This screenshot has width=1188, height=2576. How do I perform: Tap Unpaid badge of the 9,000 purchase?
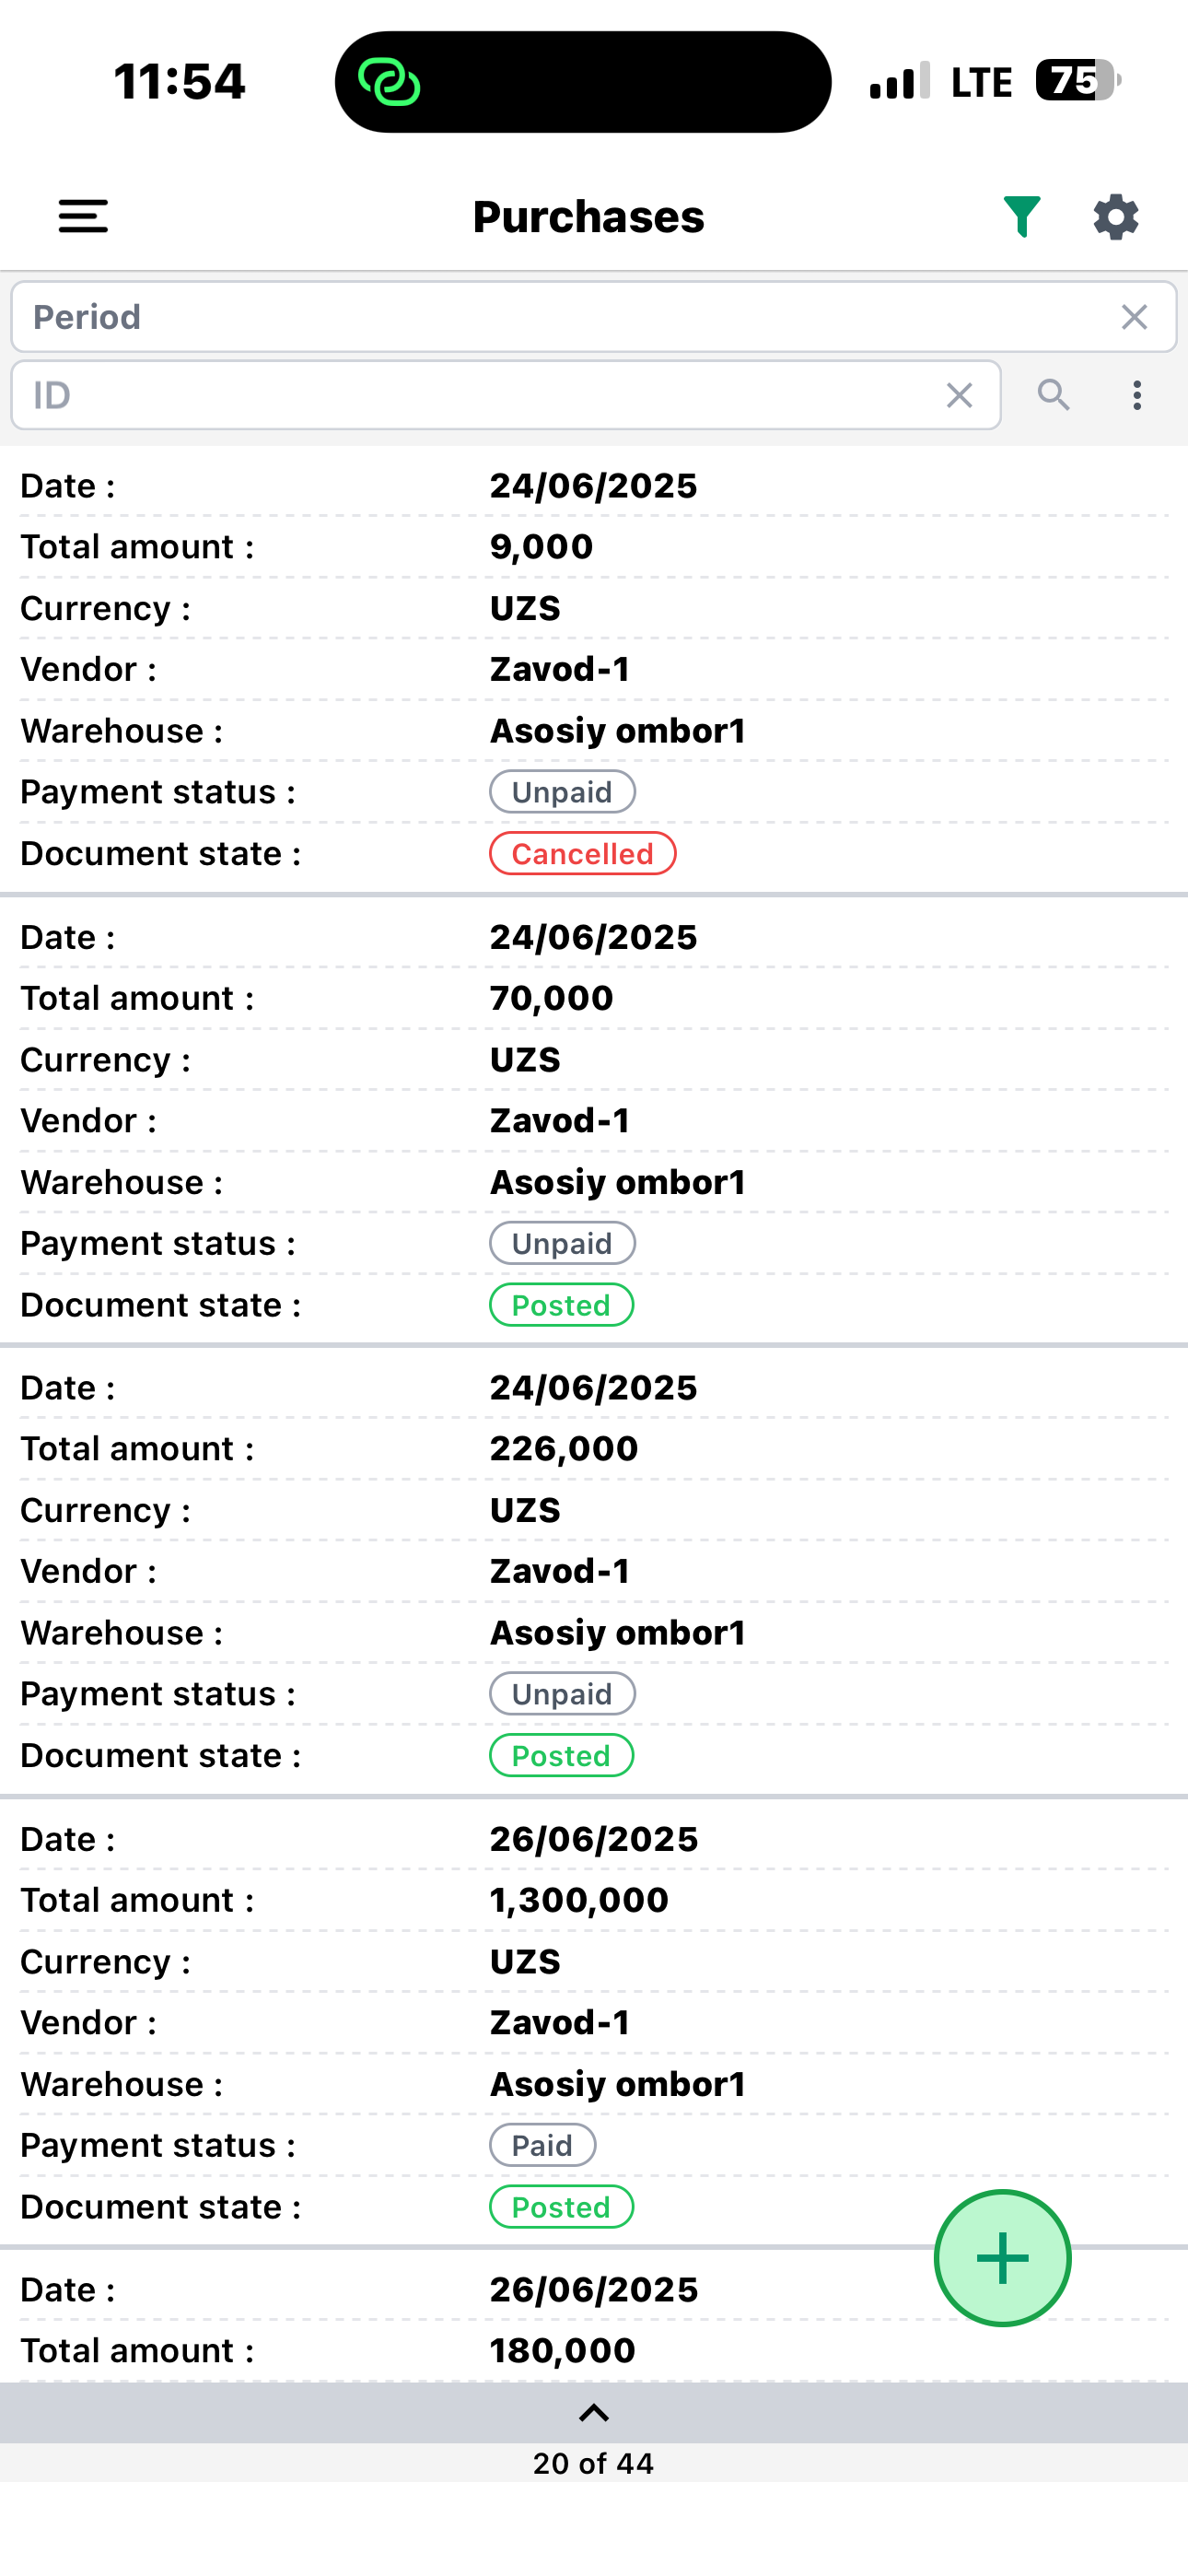pos(562,792)
